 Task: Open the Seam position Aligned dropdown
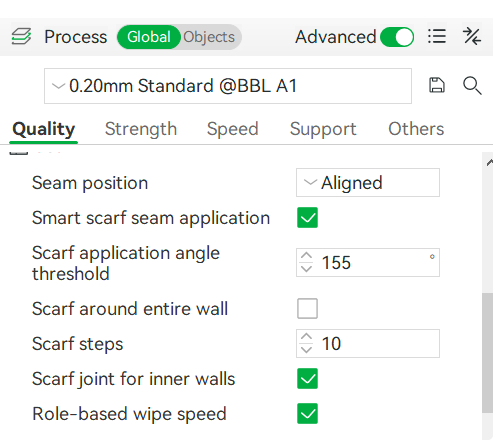pos(368,183)
